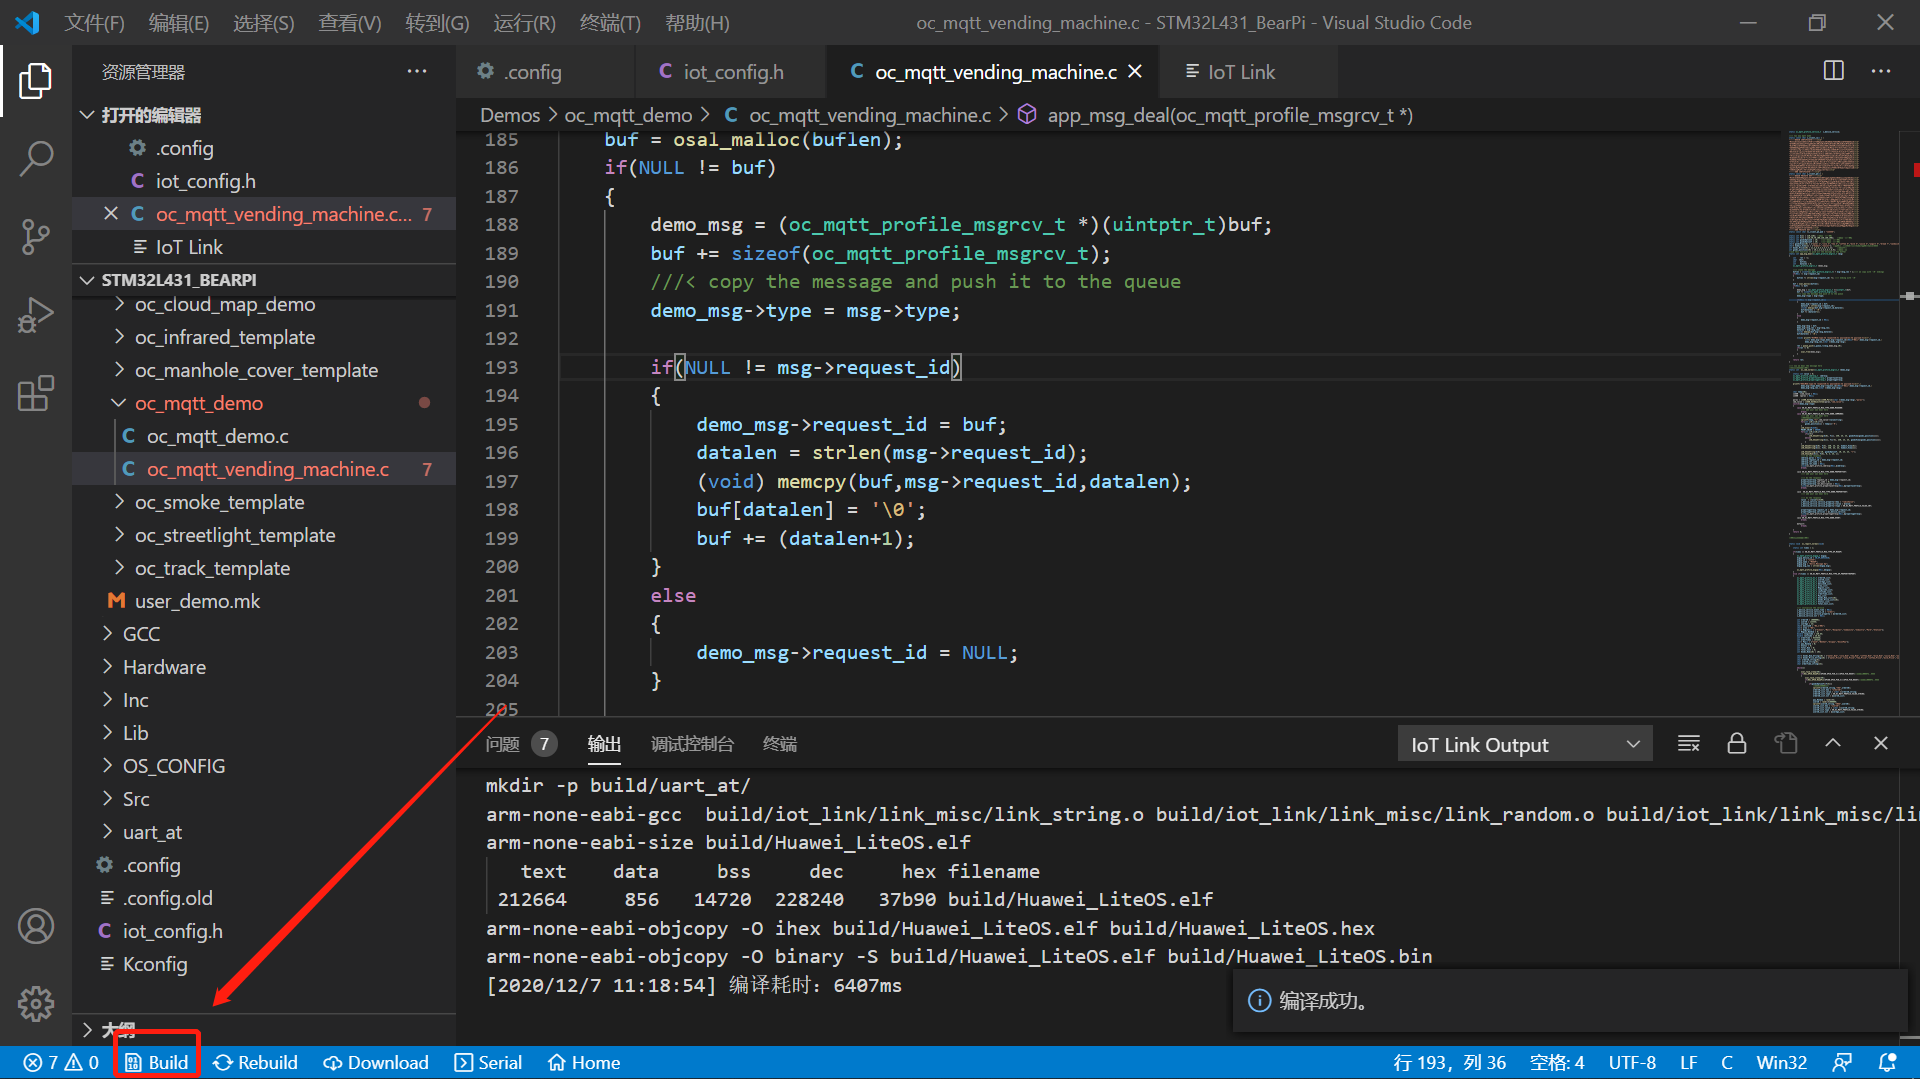Select the IoT Link Output channel dropdown

1524,745
